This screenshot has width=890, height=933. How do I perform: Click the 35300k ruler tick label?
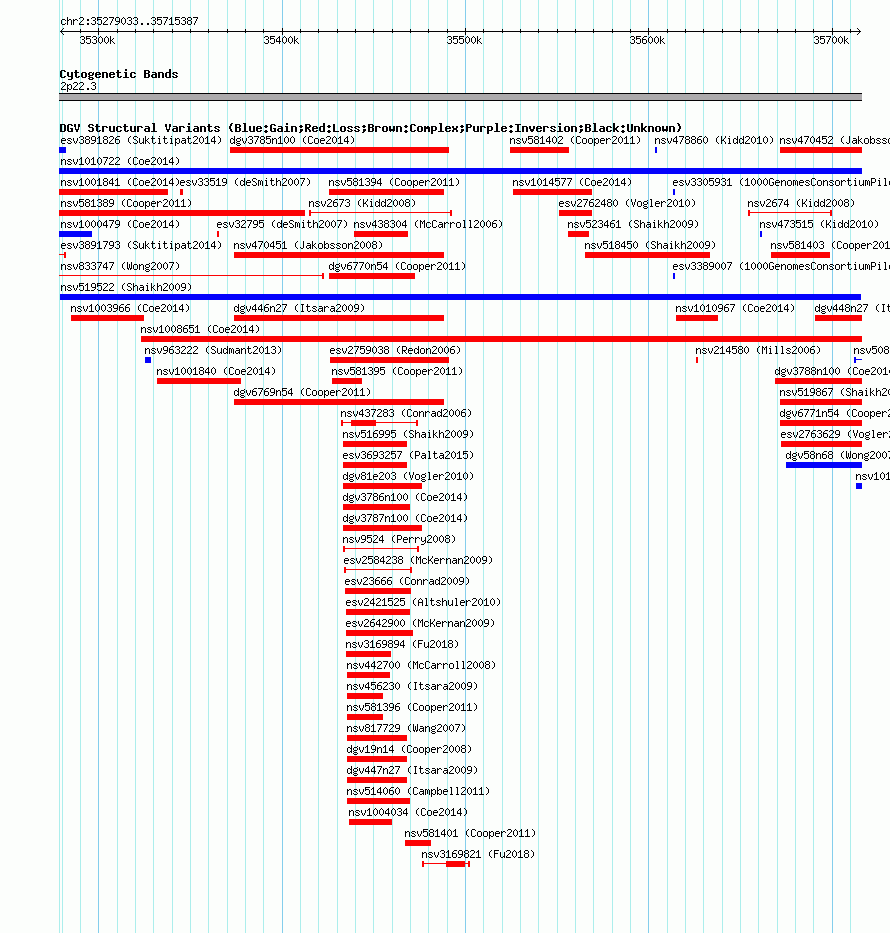(x=97, y=40)
